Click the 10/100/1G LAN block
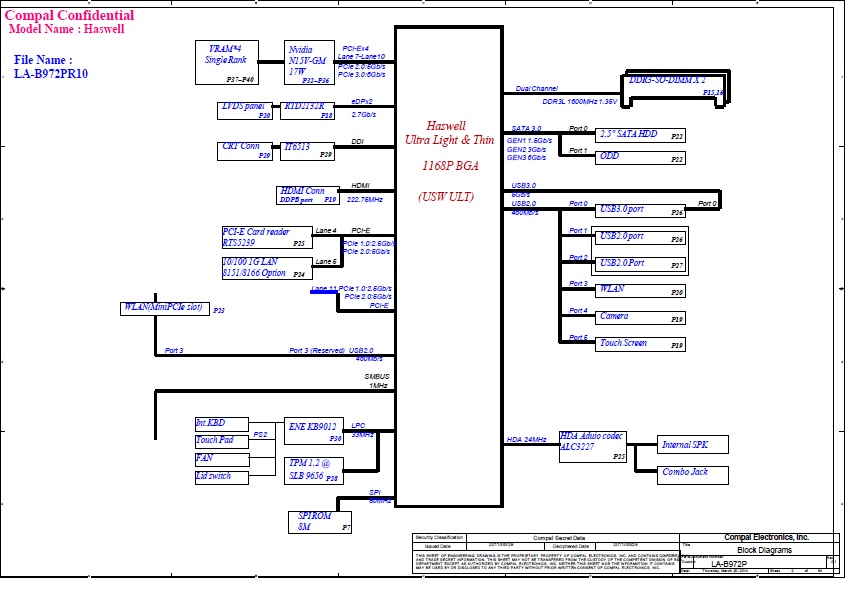 [265, 267]
